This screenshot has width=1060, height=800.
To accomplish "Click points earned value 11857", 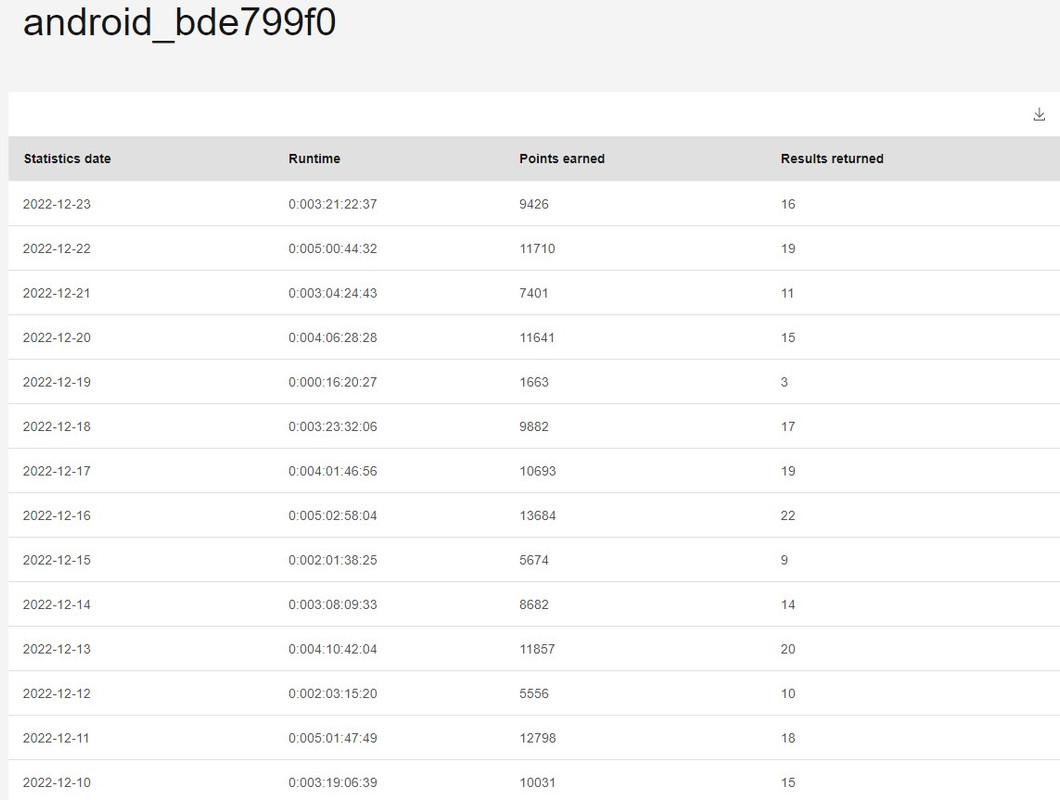I will (537, 649).
